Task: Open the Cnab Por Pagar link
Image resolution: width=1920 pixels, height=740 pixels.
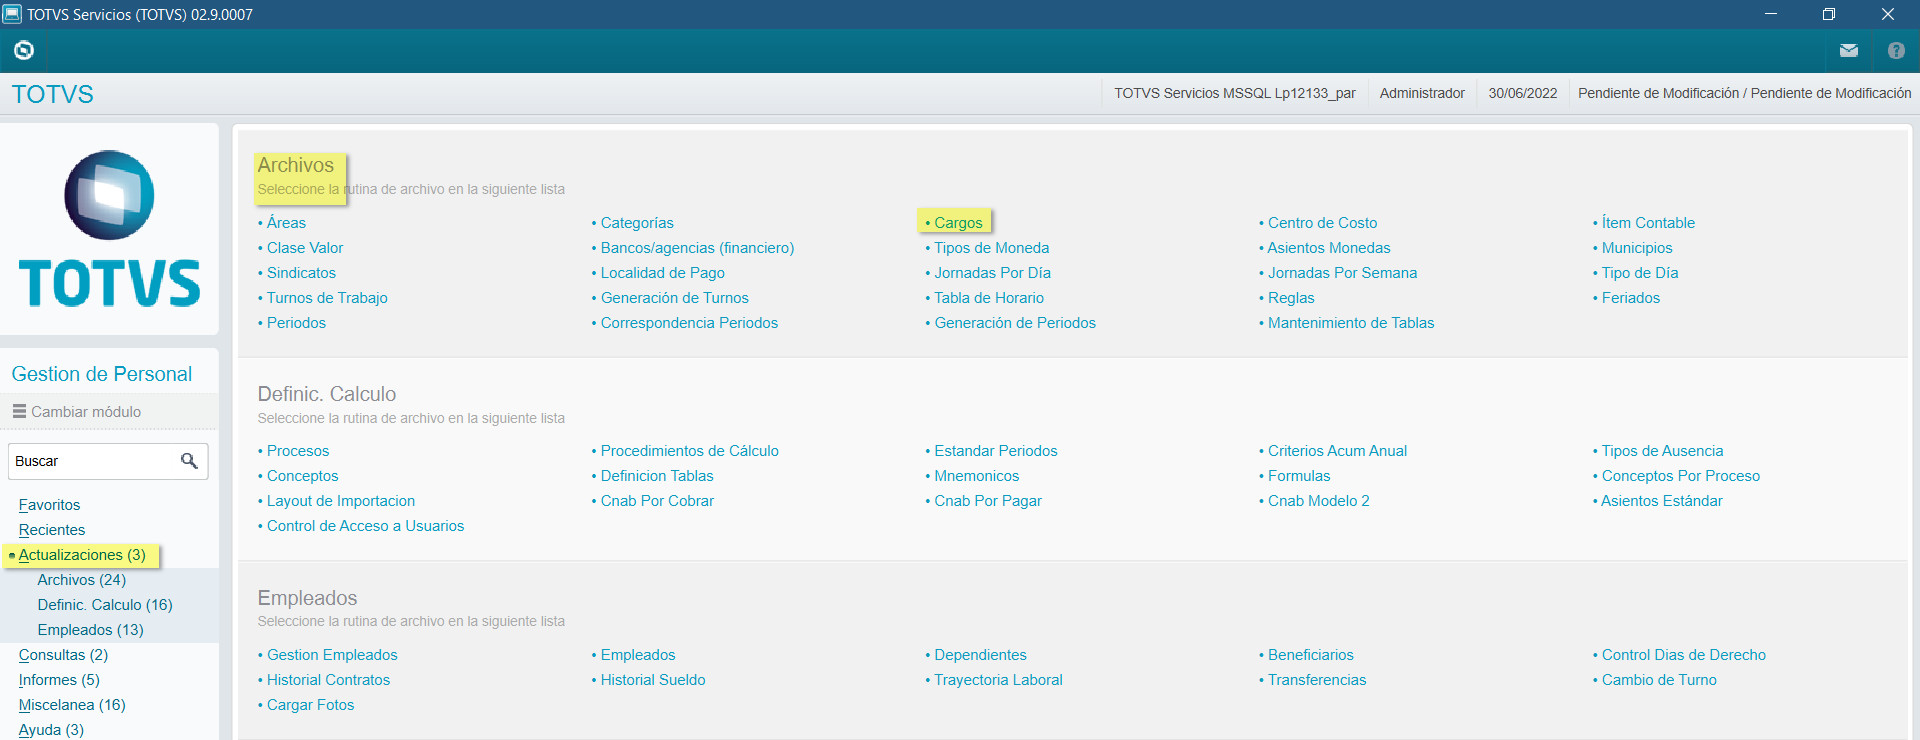Action: pos(988,501)
